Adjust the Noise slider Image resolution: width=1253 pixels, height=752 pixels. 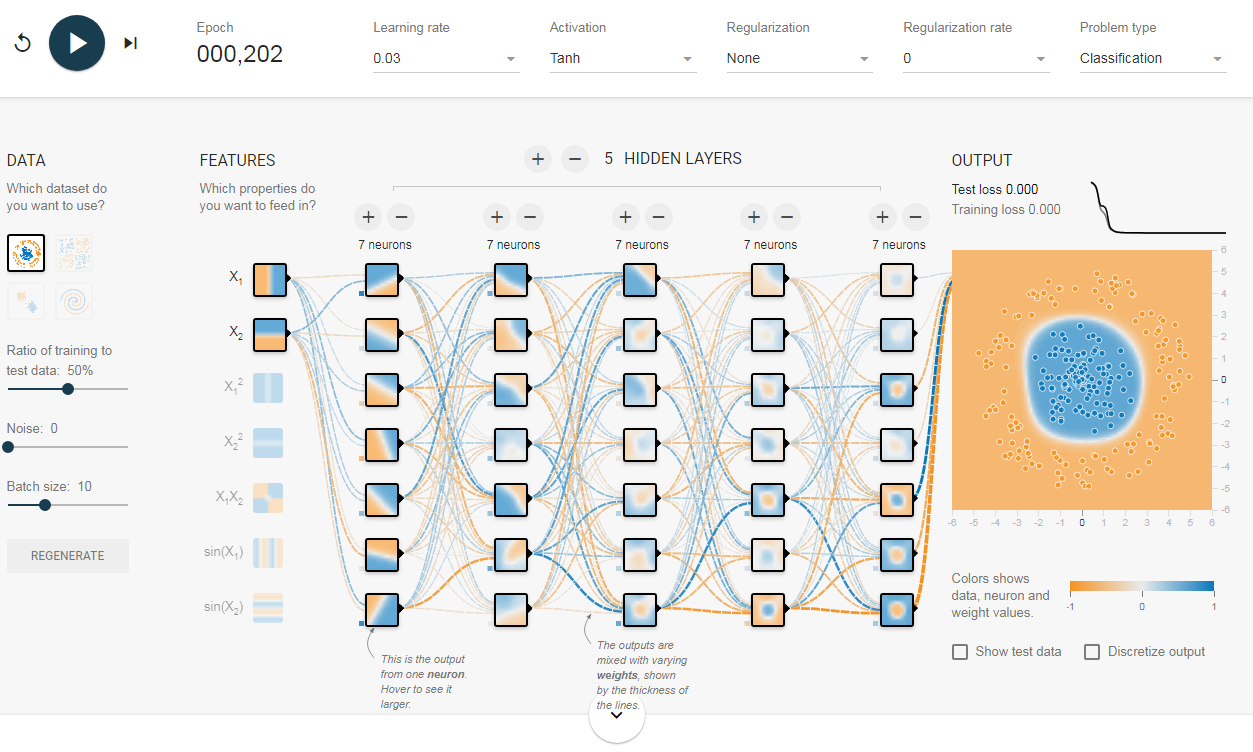8,447
